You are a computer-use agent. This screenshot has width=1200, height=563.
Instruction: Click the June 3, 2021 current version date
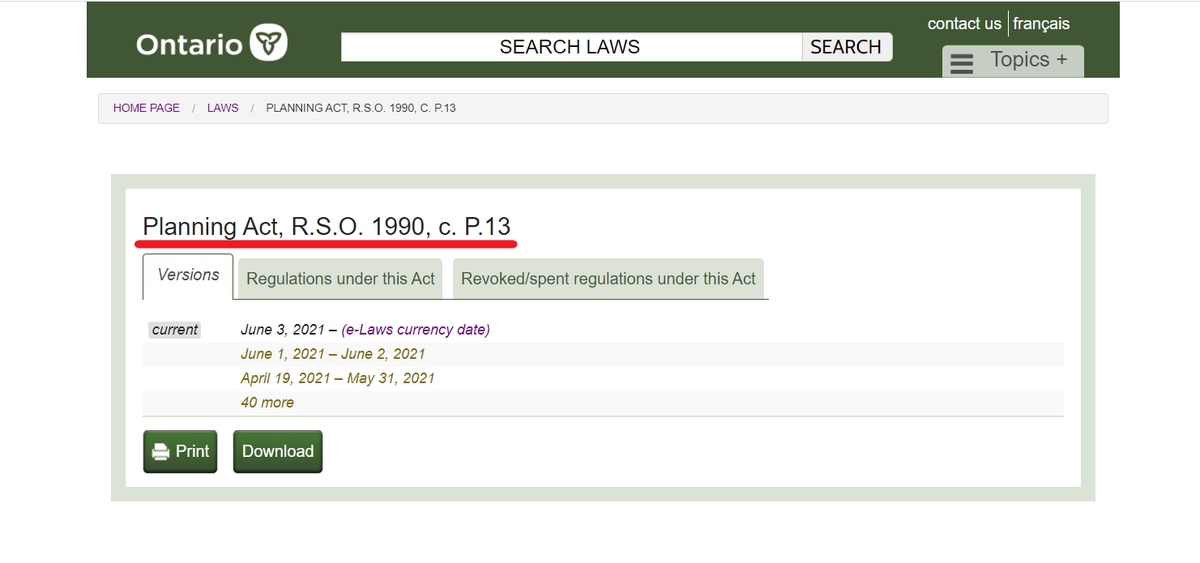click(282, 330)
